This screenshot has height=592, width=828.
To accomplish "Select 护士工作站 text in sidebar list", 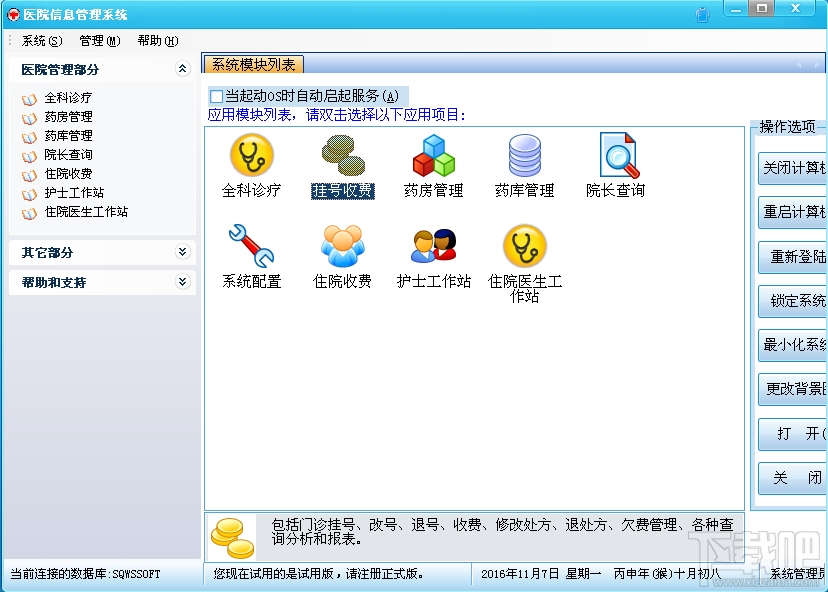I will click(x=74, y=193).
